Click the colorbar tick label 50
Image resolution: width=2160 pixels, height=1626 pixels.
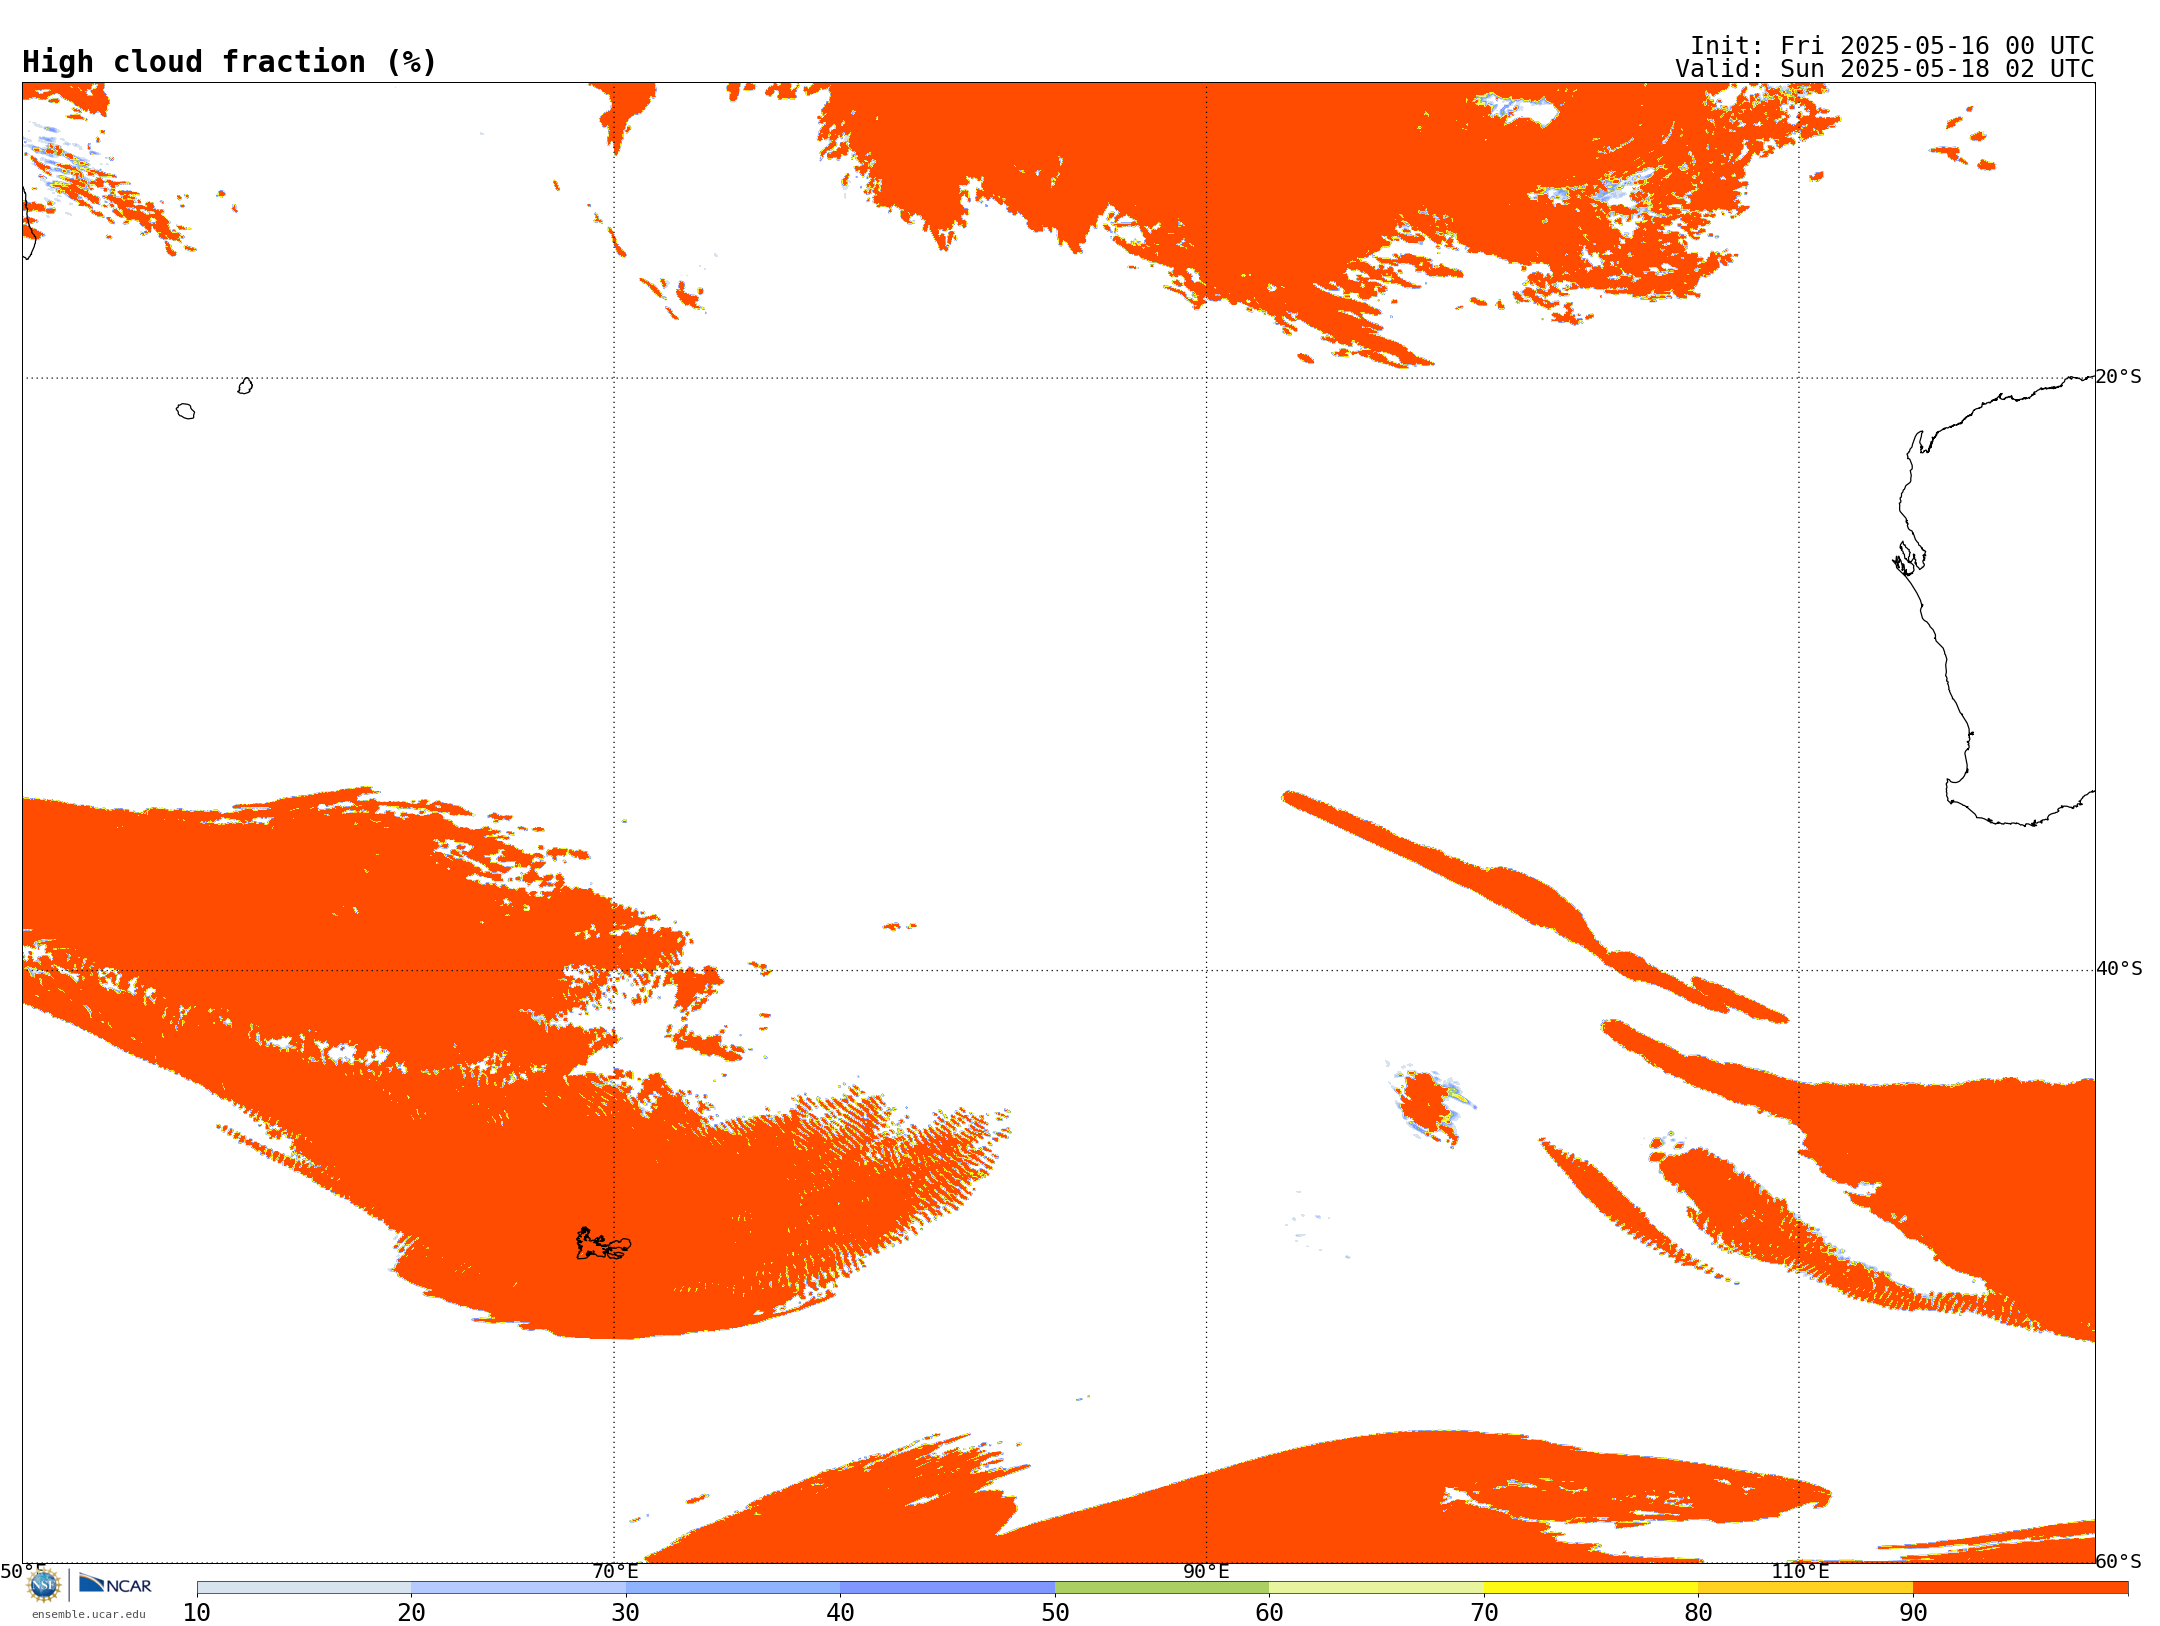pos(1055,1613)
